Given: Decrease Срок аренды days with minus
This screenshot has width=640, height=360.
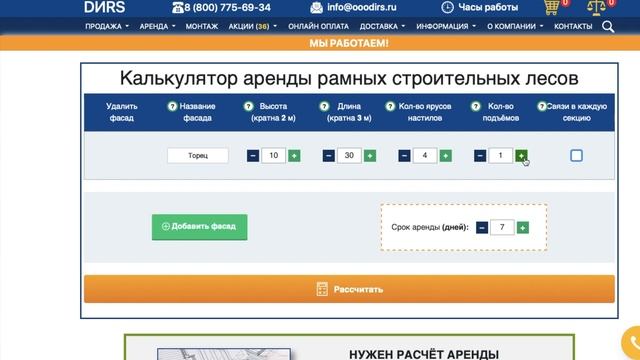Looking at the screenshot, I should point(482,227).
